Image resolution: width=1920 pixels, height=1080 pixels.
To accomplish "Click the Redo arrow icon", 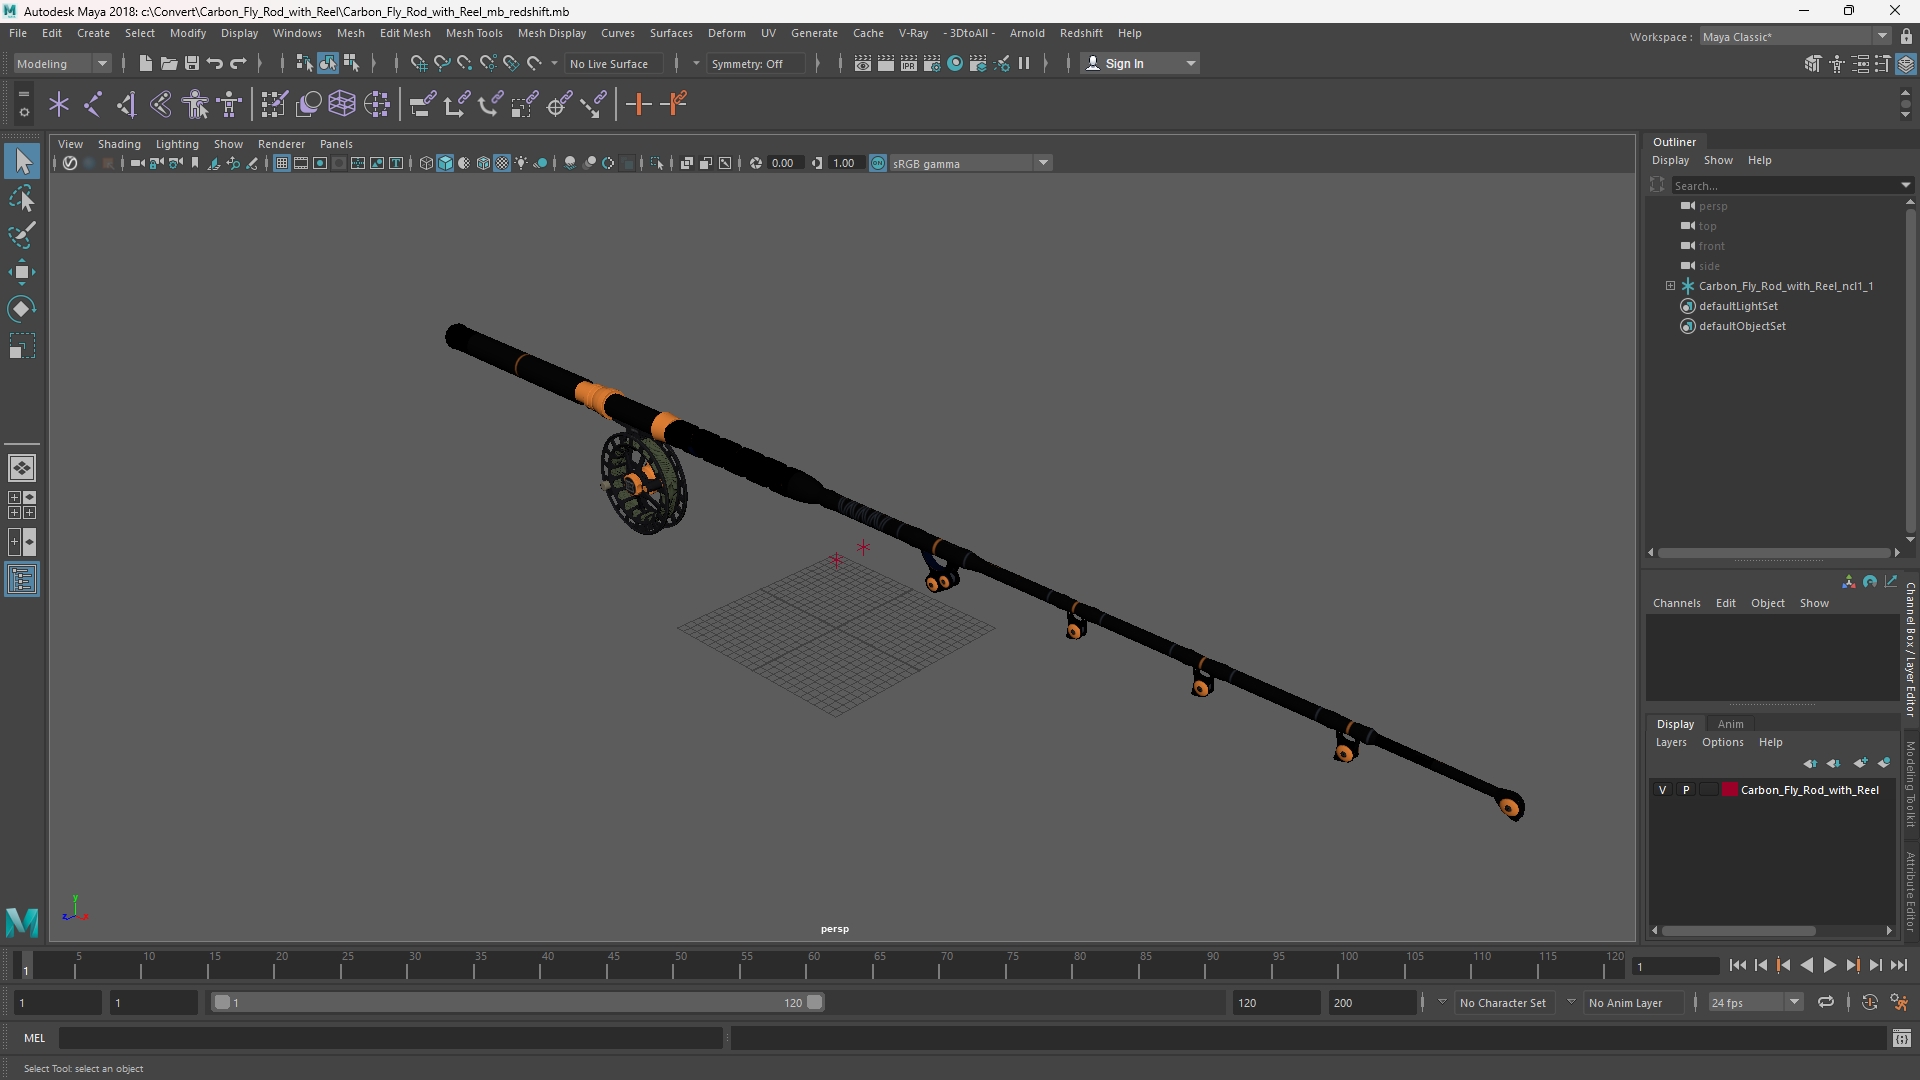I will [x=238, y=63].
